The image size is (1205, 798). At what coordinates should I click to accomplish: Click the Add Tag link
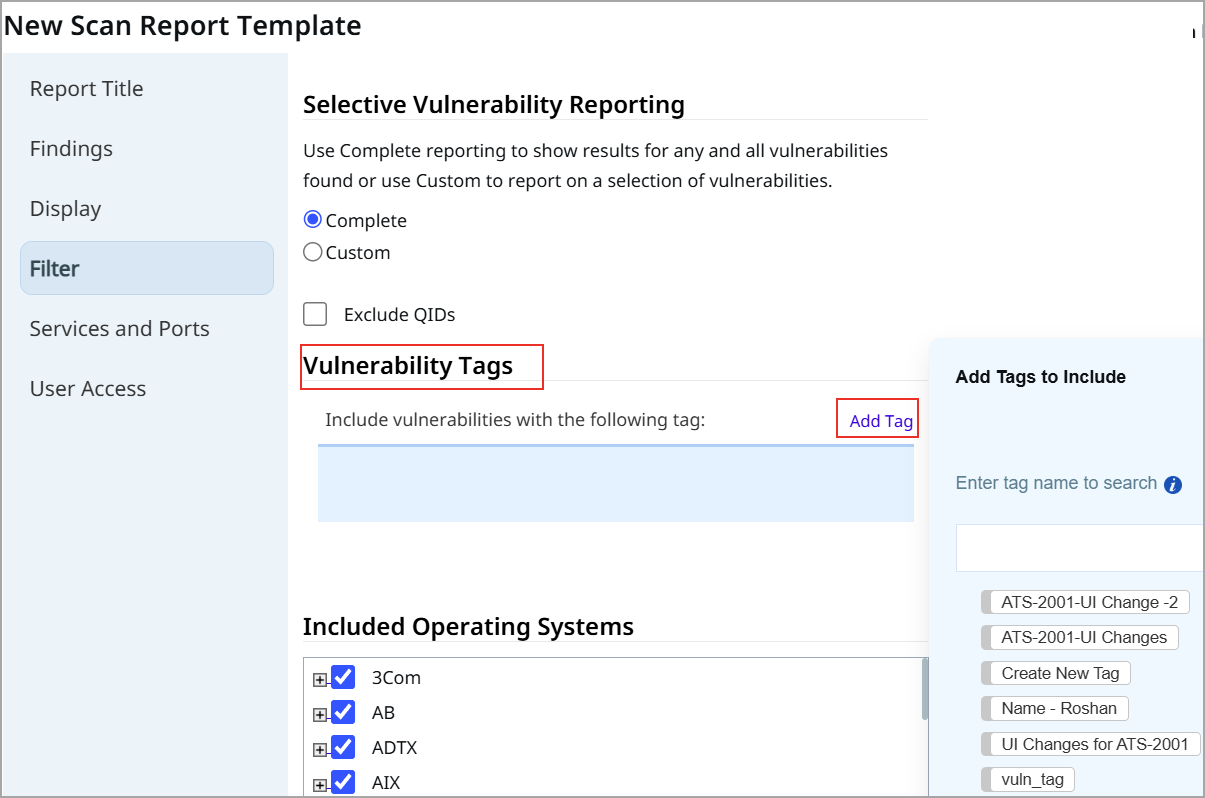click(881, 421)
